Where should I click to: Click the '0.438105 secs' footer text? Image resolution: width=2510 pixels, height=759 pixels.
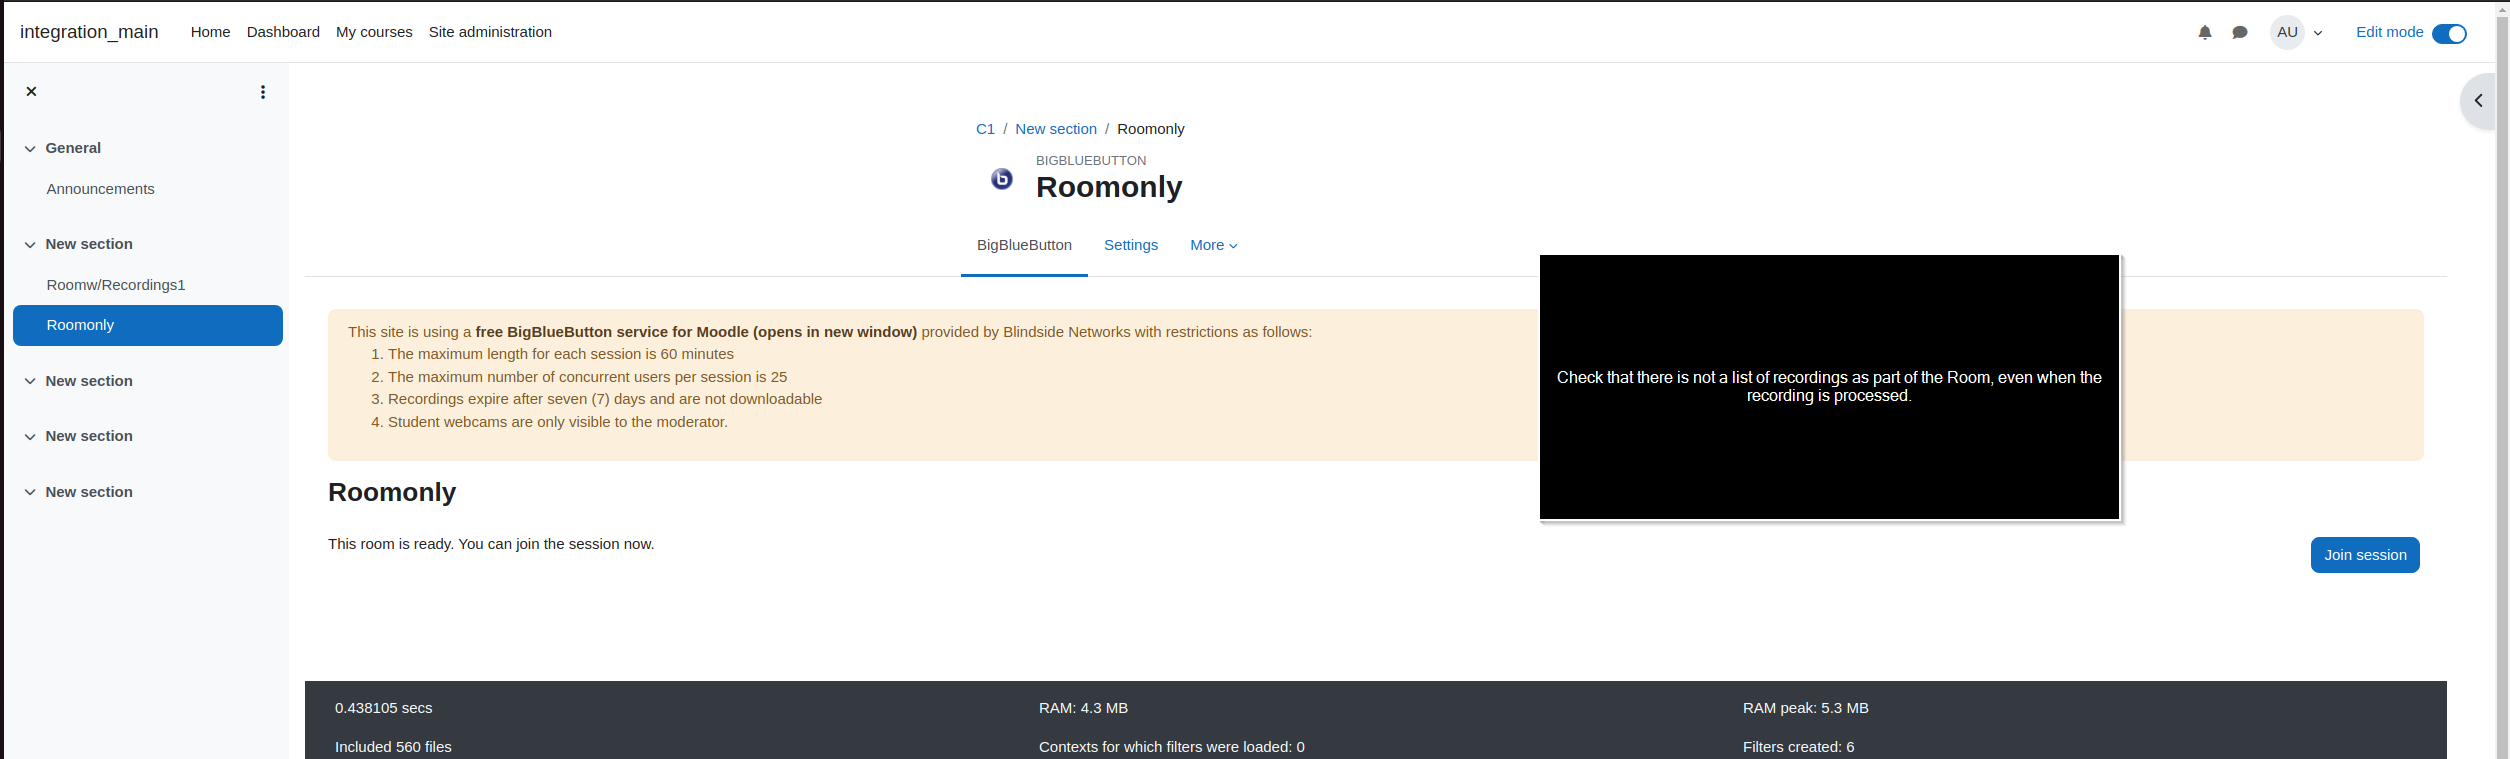pos(384,708)
